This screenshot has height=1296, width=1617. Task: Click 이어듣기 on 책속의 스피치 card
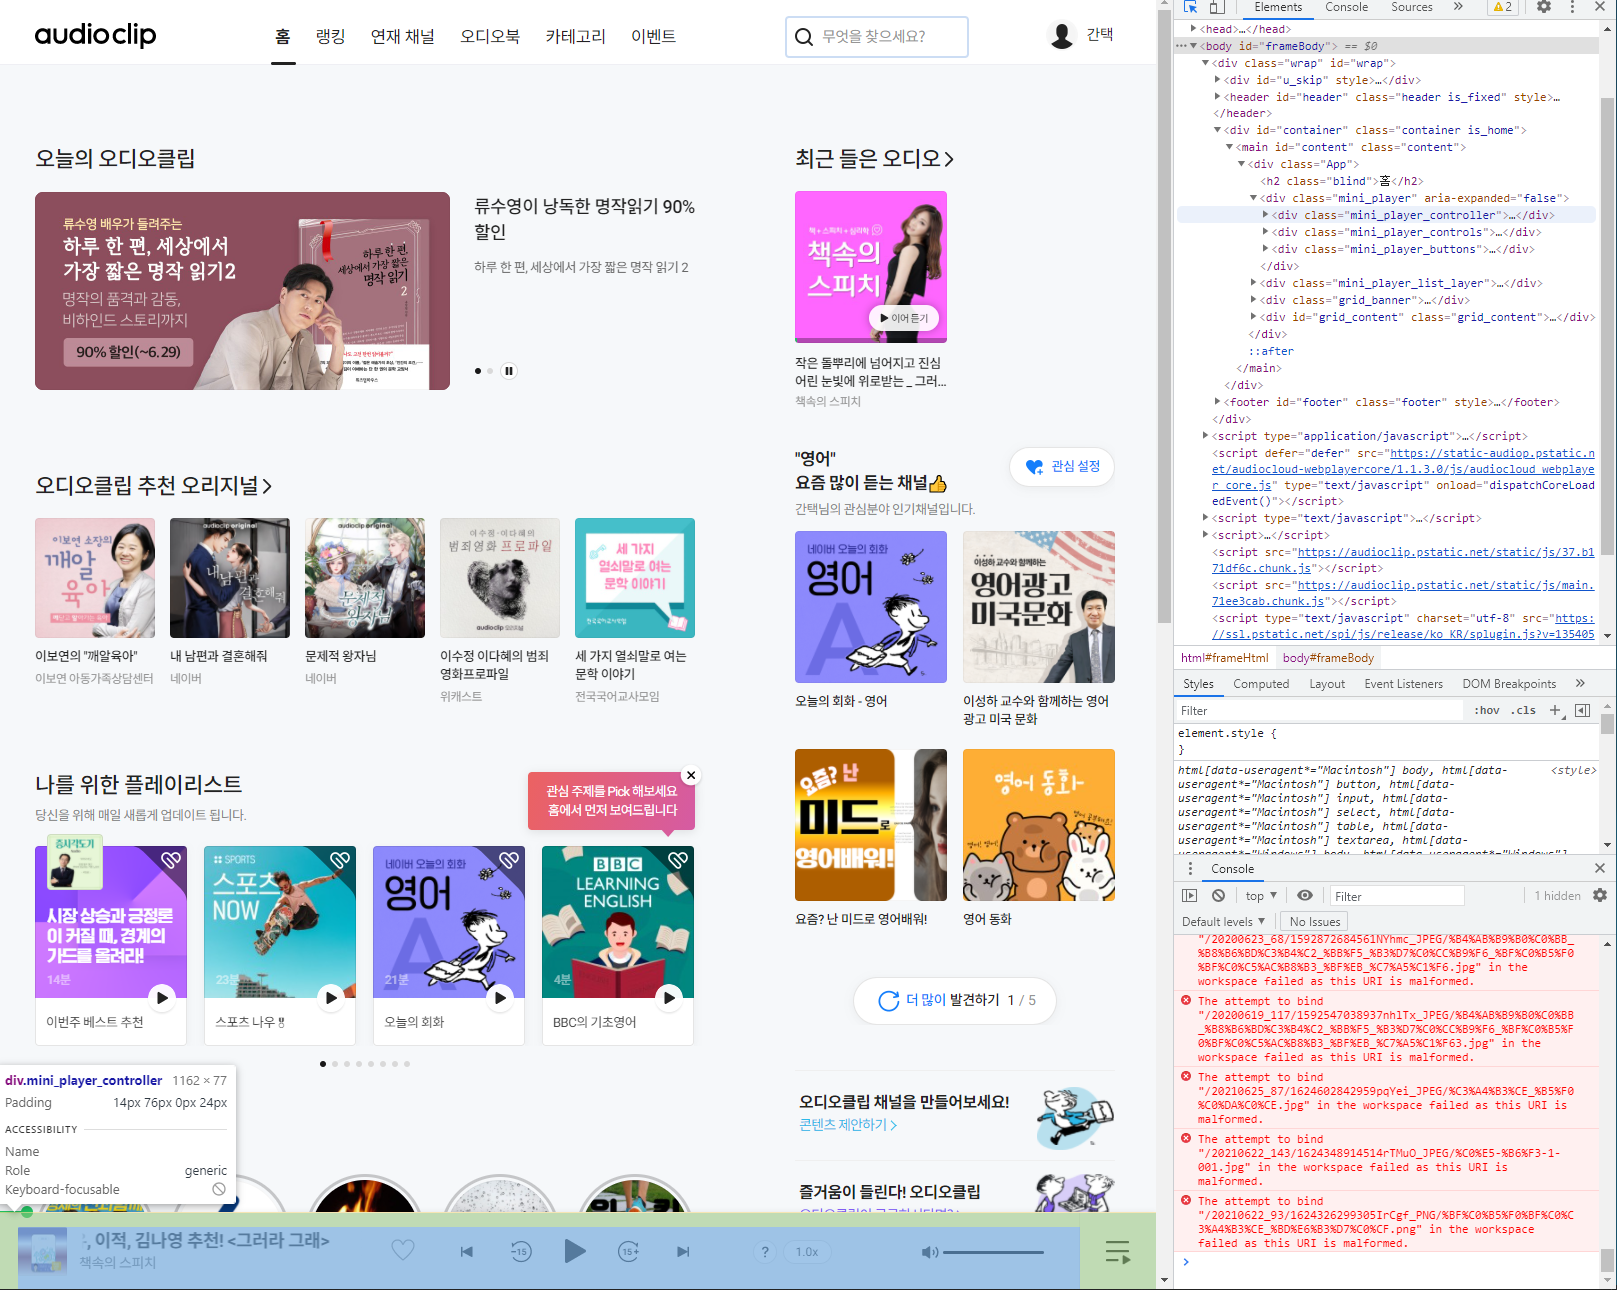pyautogui.click(x=904, y=318)
